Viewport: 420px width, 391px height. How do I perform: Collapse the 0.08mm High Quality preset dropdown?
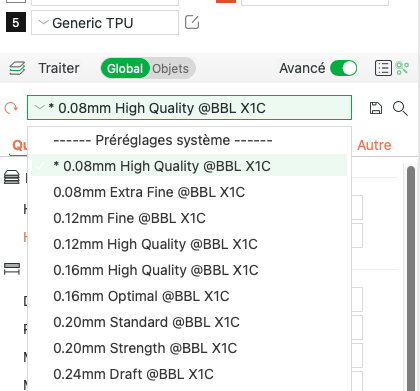(x=189, y=108)
